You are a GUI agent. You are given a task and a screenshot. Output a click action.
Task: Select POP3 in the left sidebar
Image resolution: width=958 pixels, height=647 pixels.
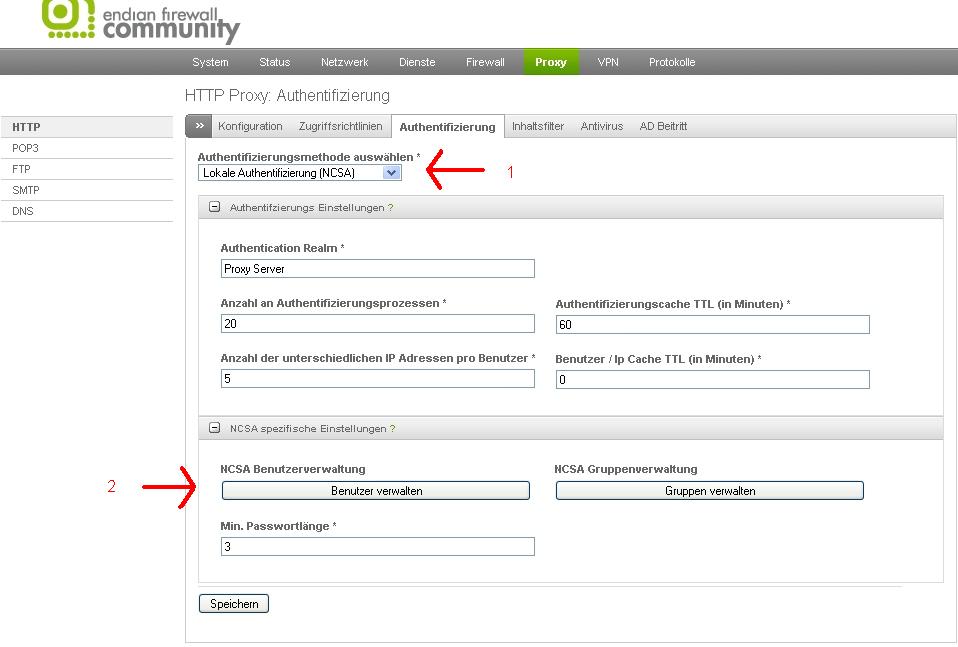[x=26, y=148]
